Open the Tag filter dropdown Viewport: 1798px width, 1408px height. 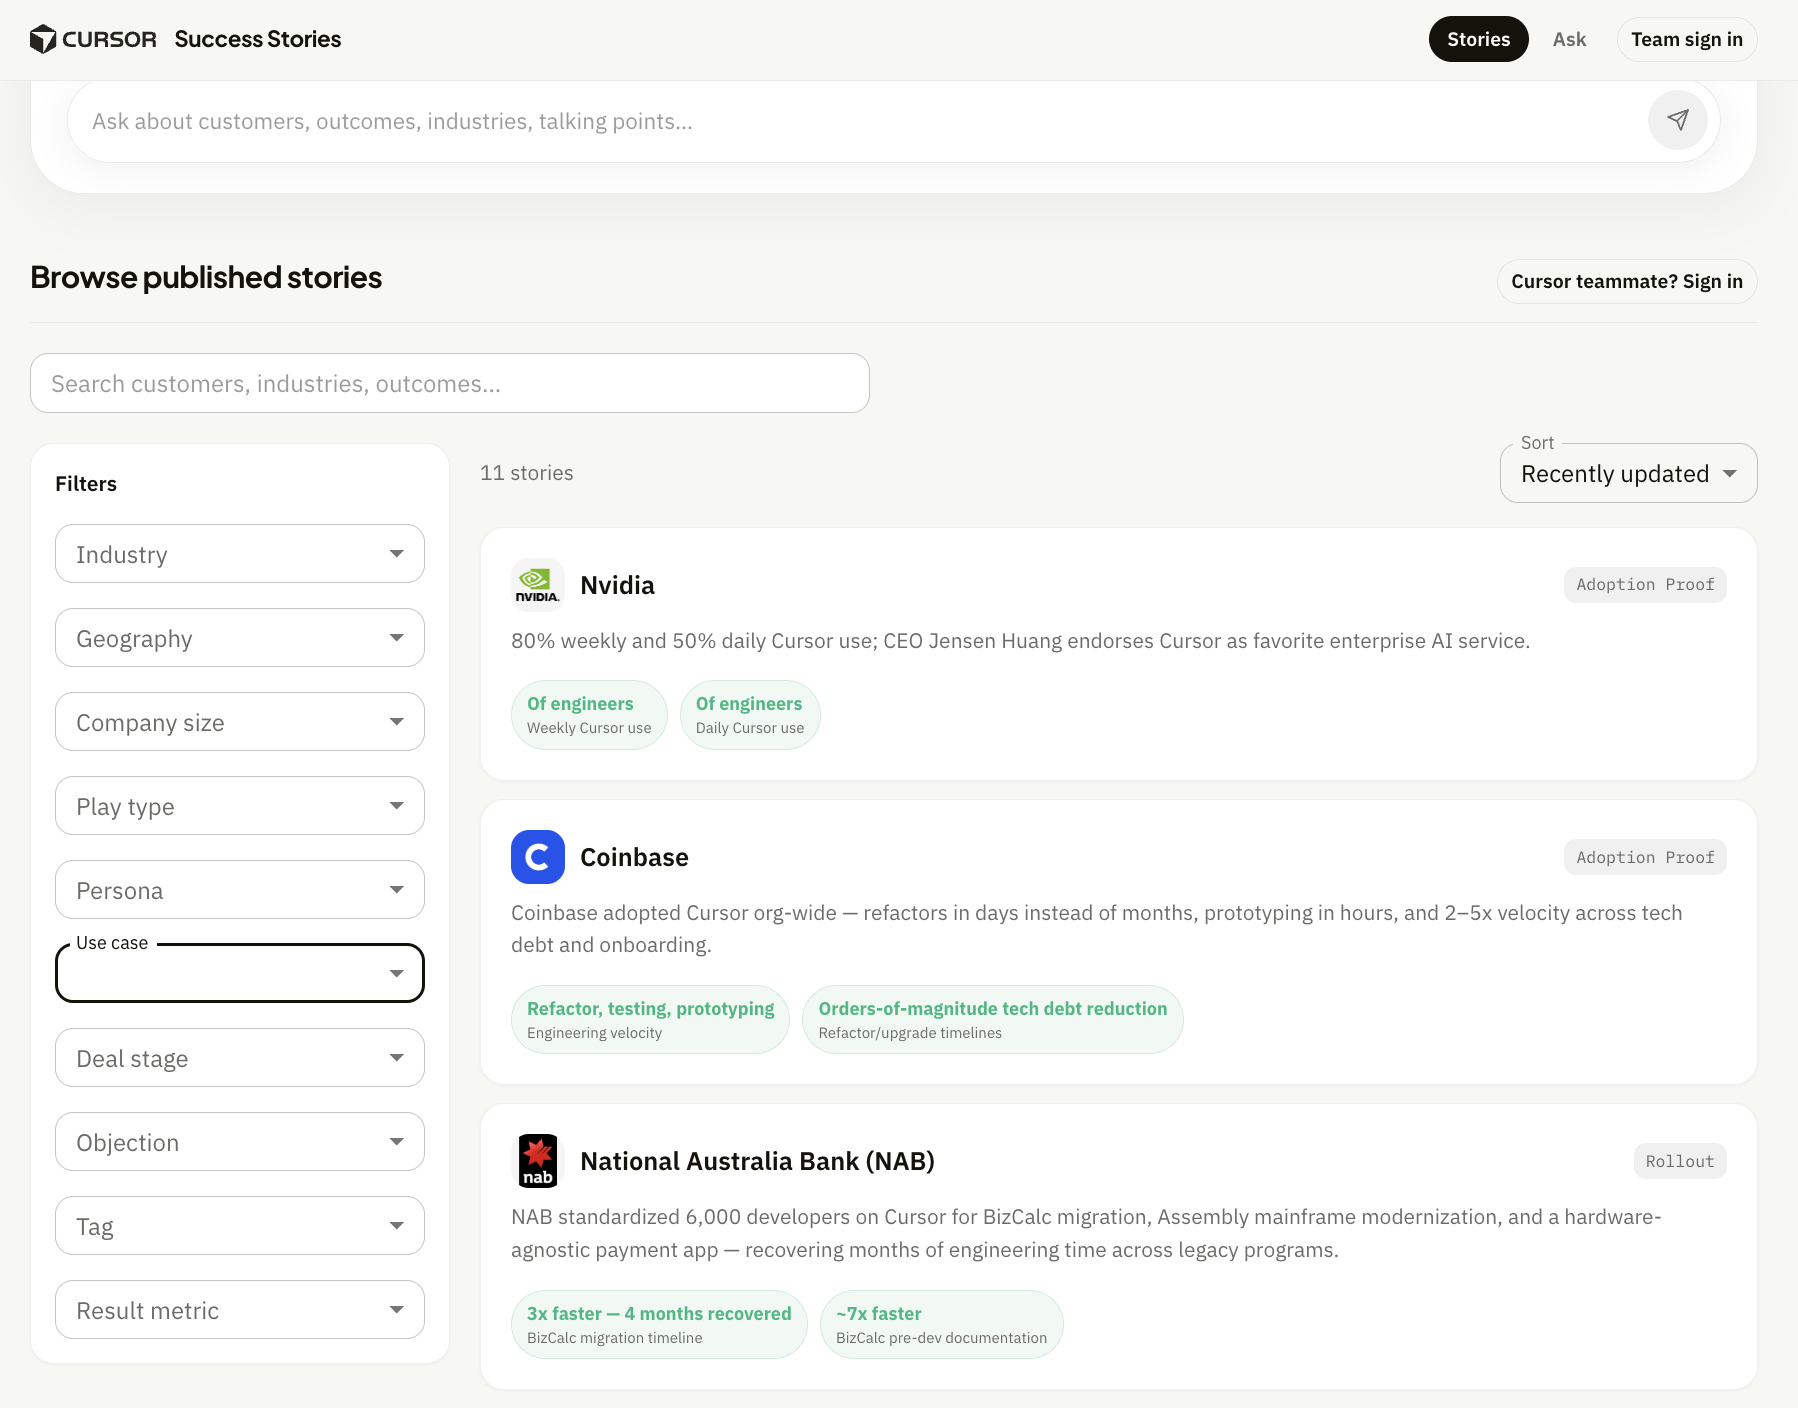[x=240, y=1226]
